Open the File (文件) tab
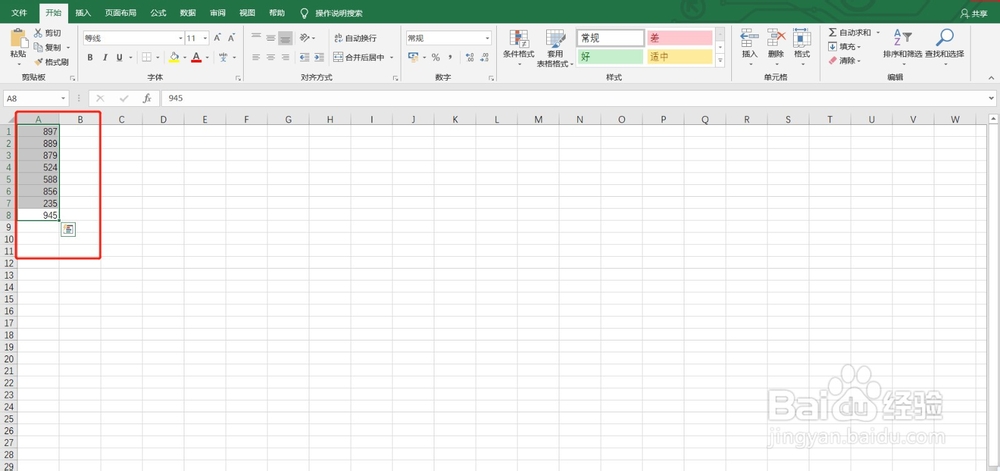 (x=19, y=13)
